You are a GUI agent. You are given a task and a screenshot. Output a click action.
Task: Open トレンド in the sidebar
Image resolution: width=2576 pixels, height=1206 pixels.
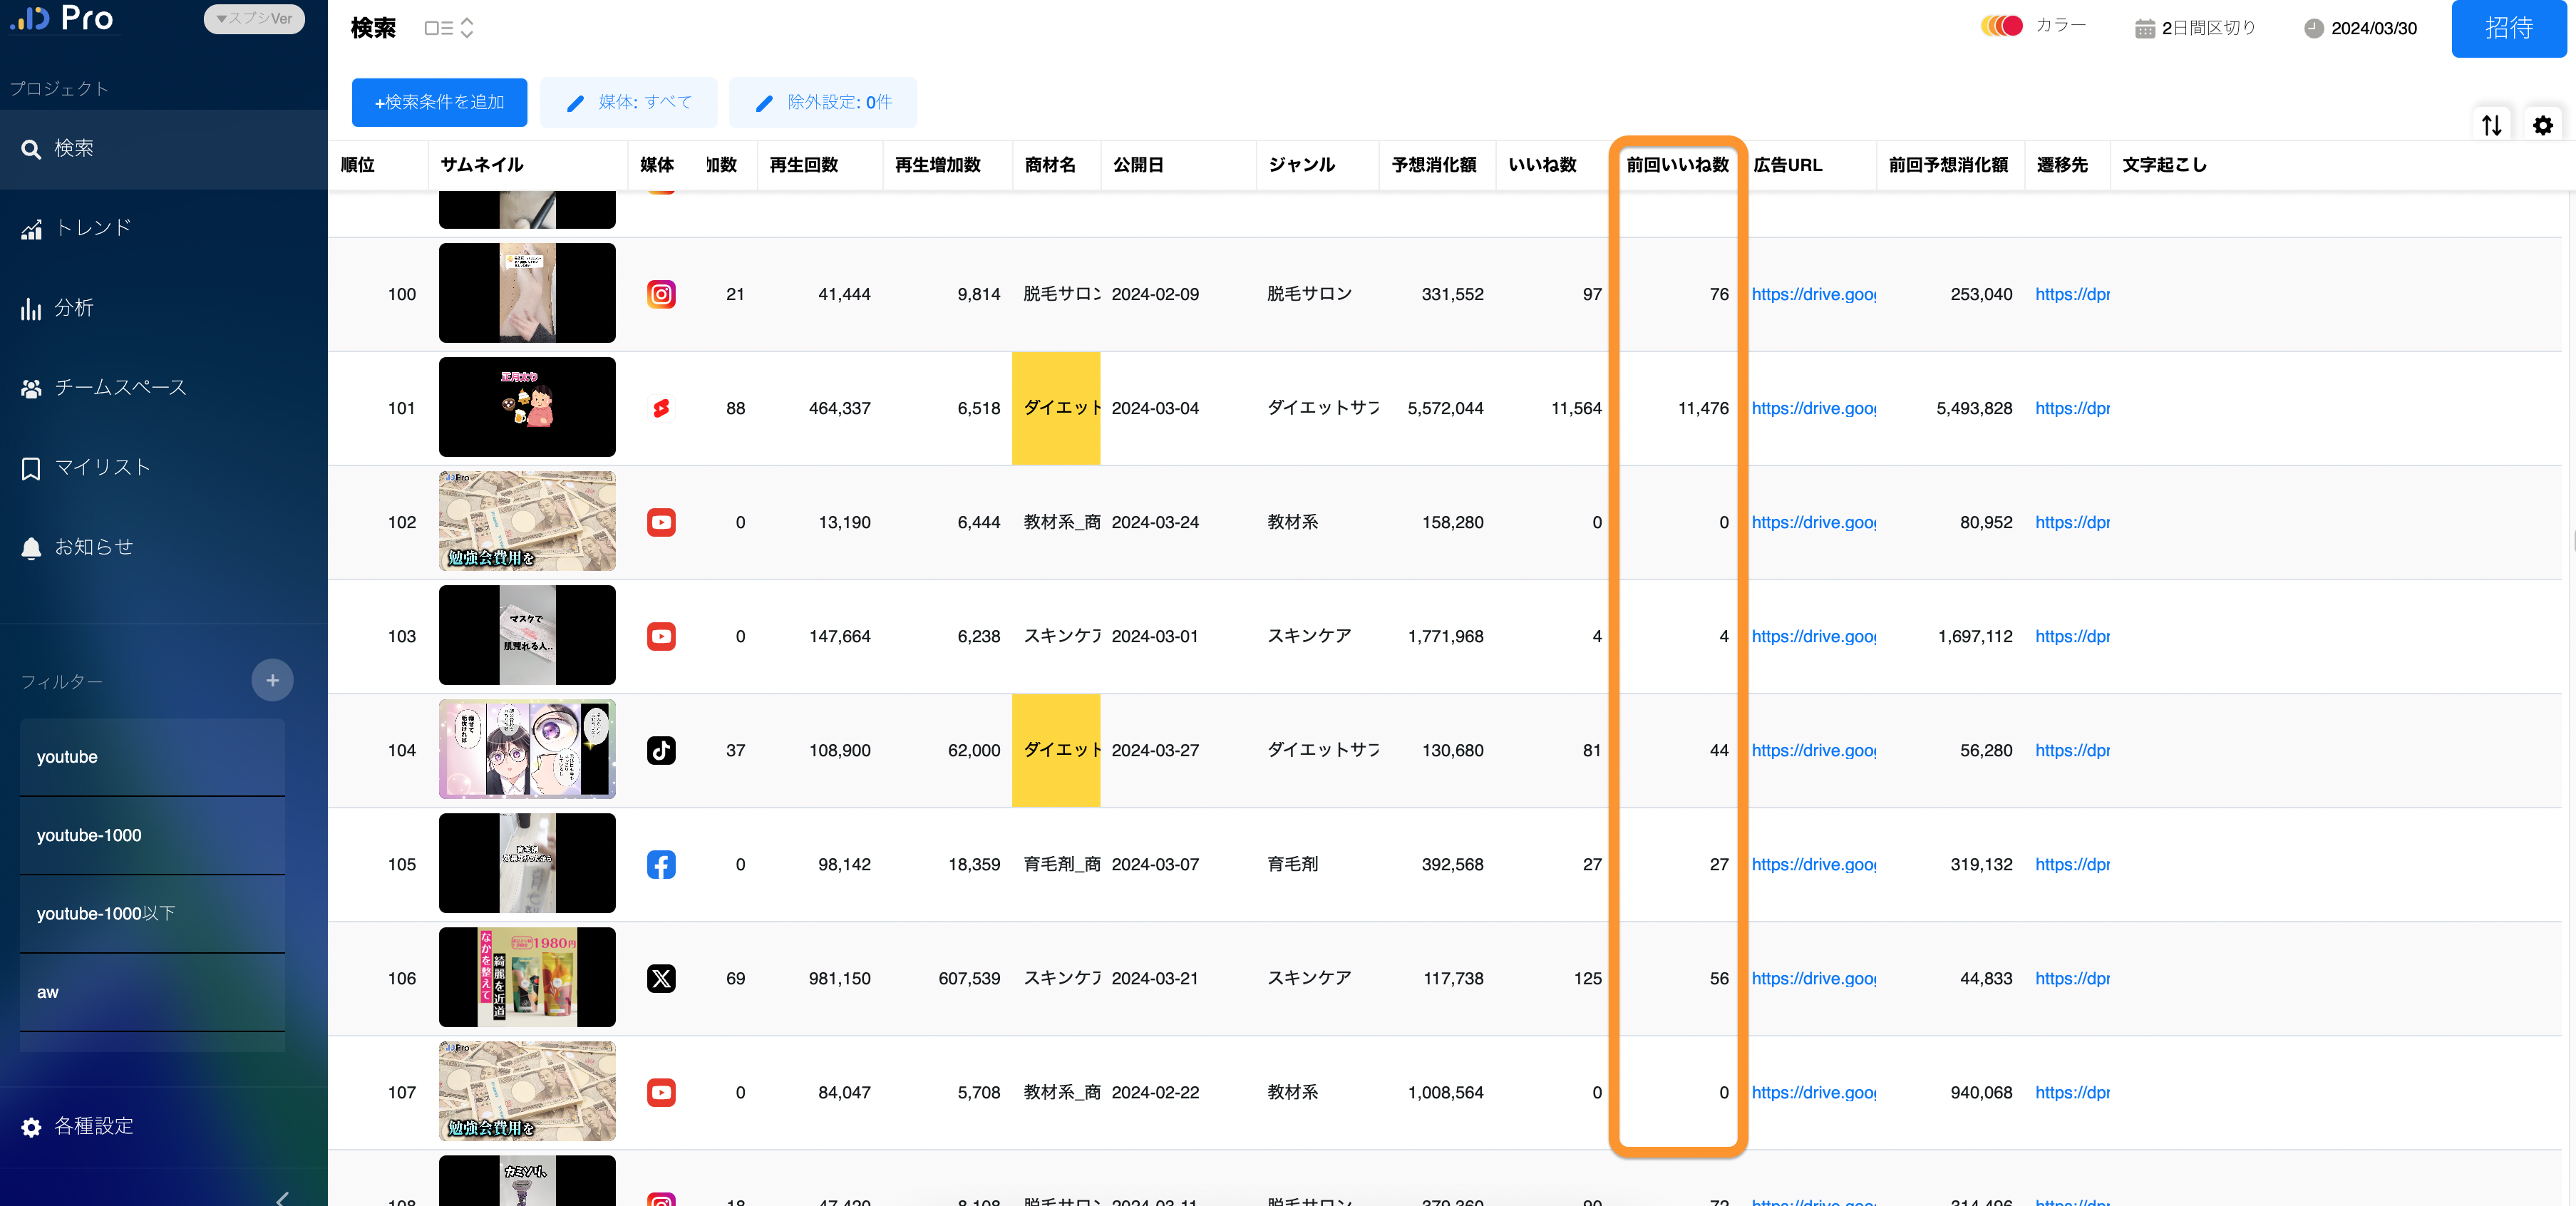pos(92,228)
